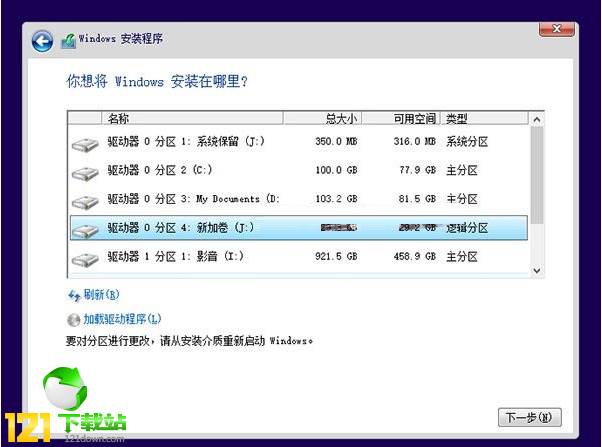Click the 921.5 GB total size cell
The width and height of the screenshot is (602, 447).
pos(336,256)
